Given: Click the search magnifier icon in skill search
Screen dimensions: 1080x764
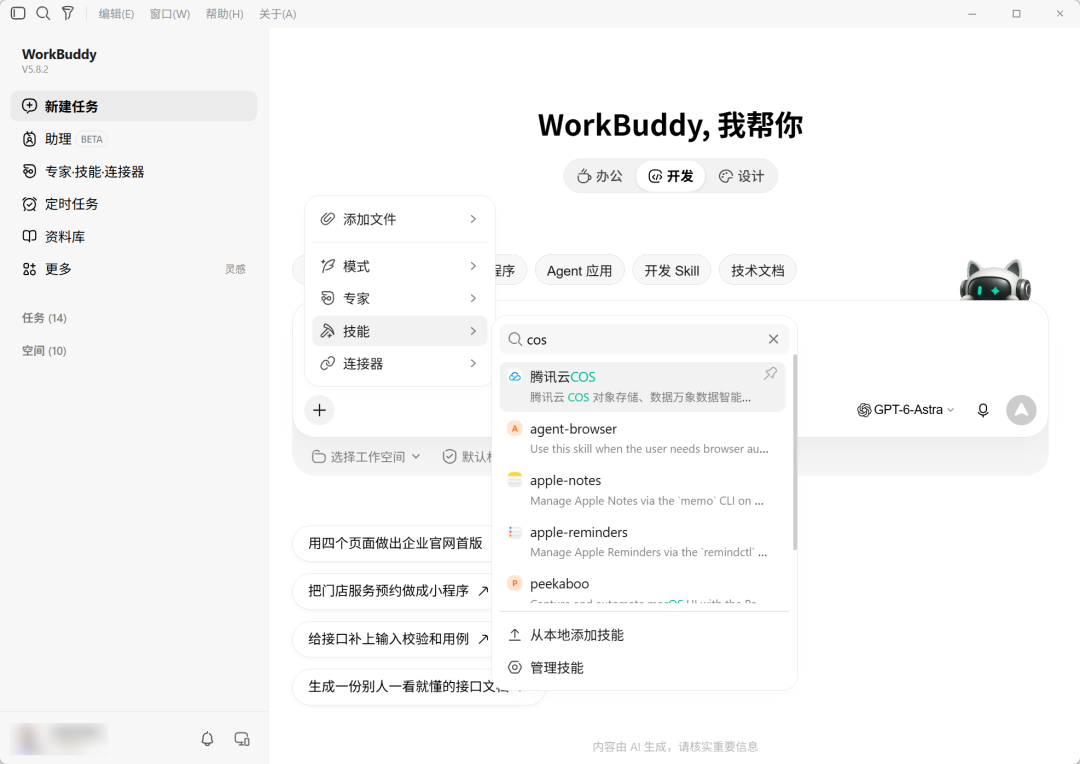Looking at the screenshot, I should click(515, 340).
